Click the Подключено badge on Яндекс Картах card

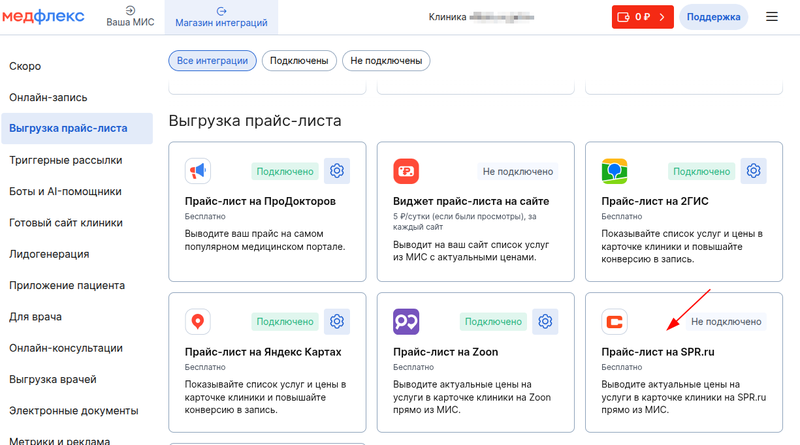pyautogui.click(x=285, y=322)
